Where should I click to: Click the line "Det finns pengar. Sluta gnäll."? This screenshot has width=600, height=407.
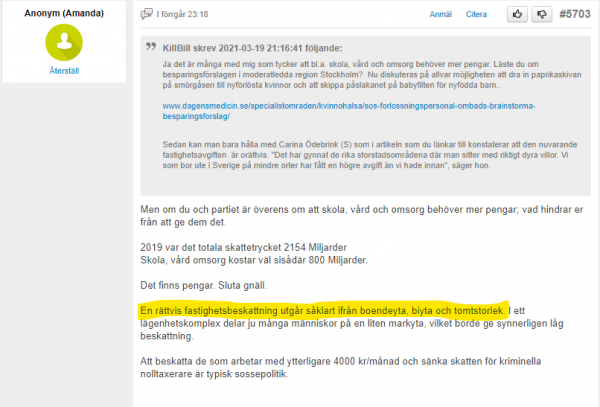pyautogui.click(x=204, y=285)
